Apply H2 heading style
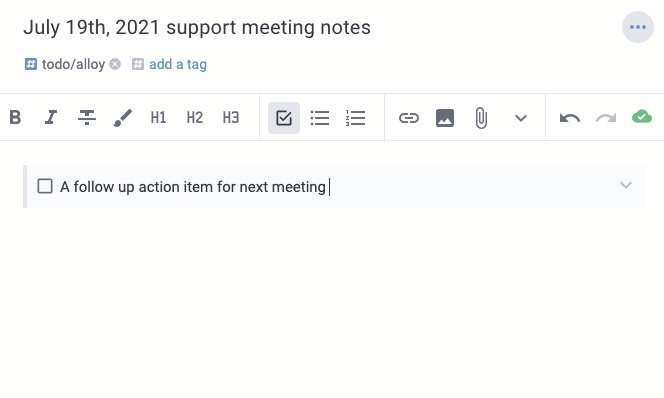This screenshot has width=664, height=398. pos(195,117)
